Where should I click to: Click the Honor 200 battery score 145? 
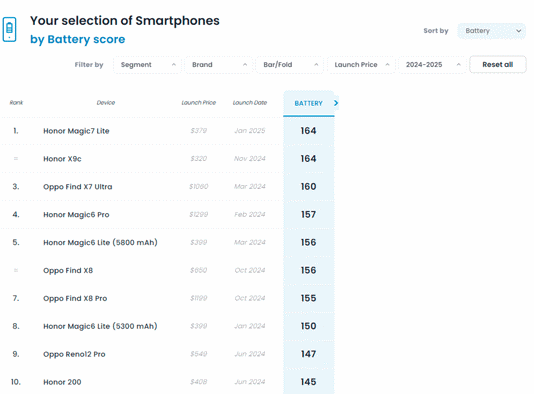tap(309, 382)
